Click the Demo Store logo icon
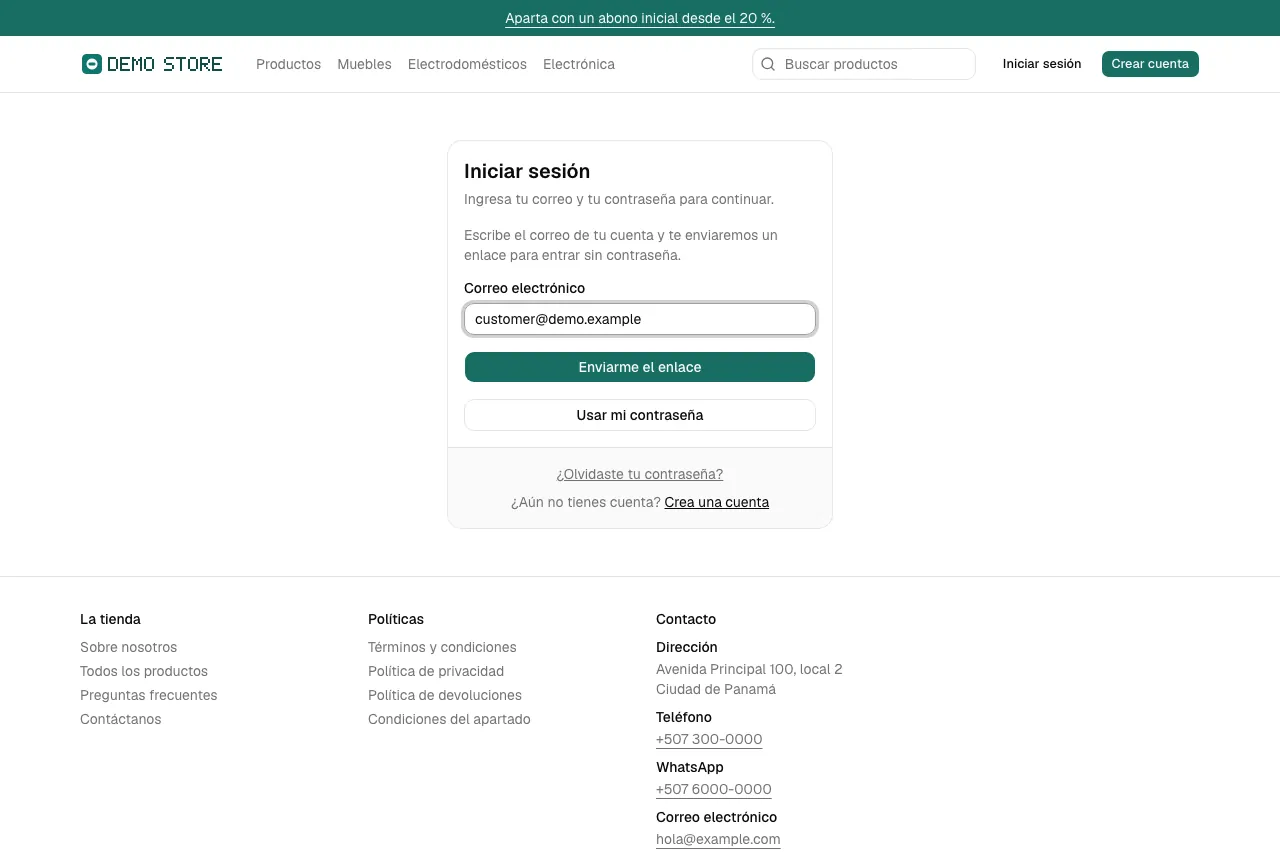The height and width of the screenshot is (860, 1280). [92, 64]
